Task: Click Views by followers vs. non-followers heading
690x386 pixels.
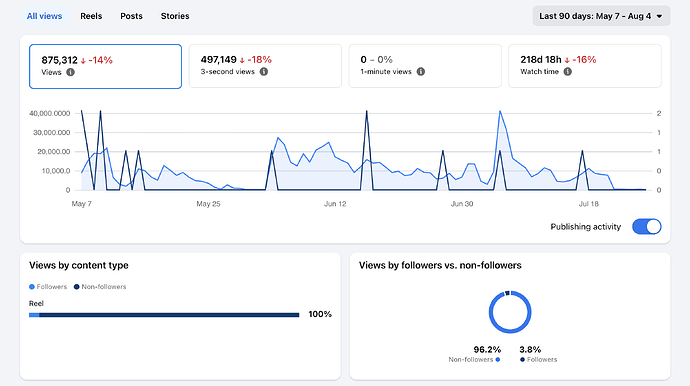Action: pos(440,265)
